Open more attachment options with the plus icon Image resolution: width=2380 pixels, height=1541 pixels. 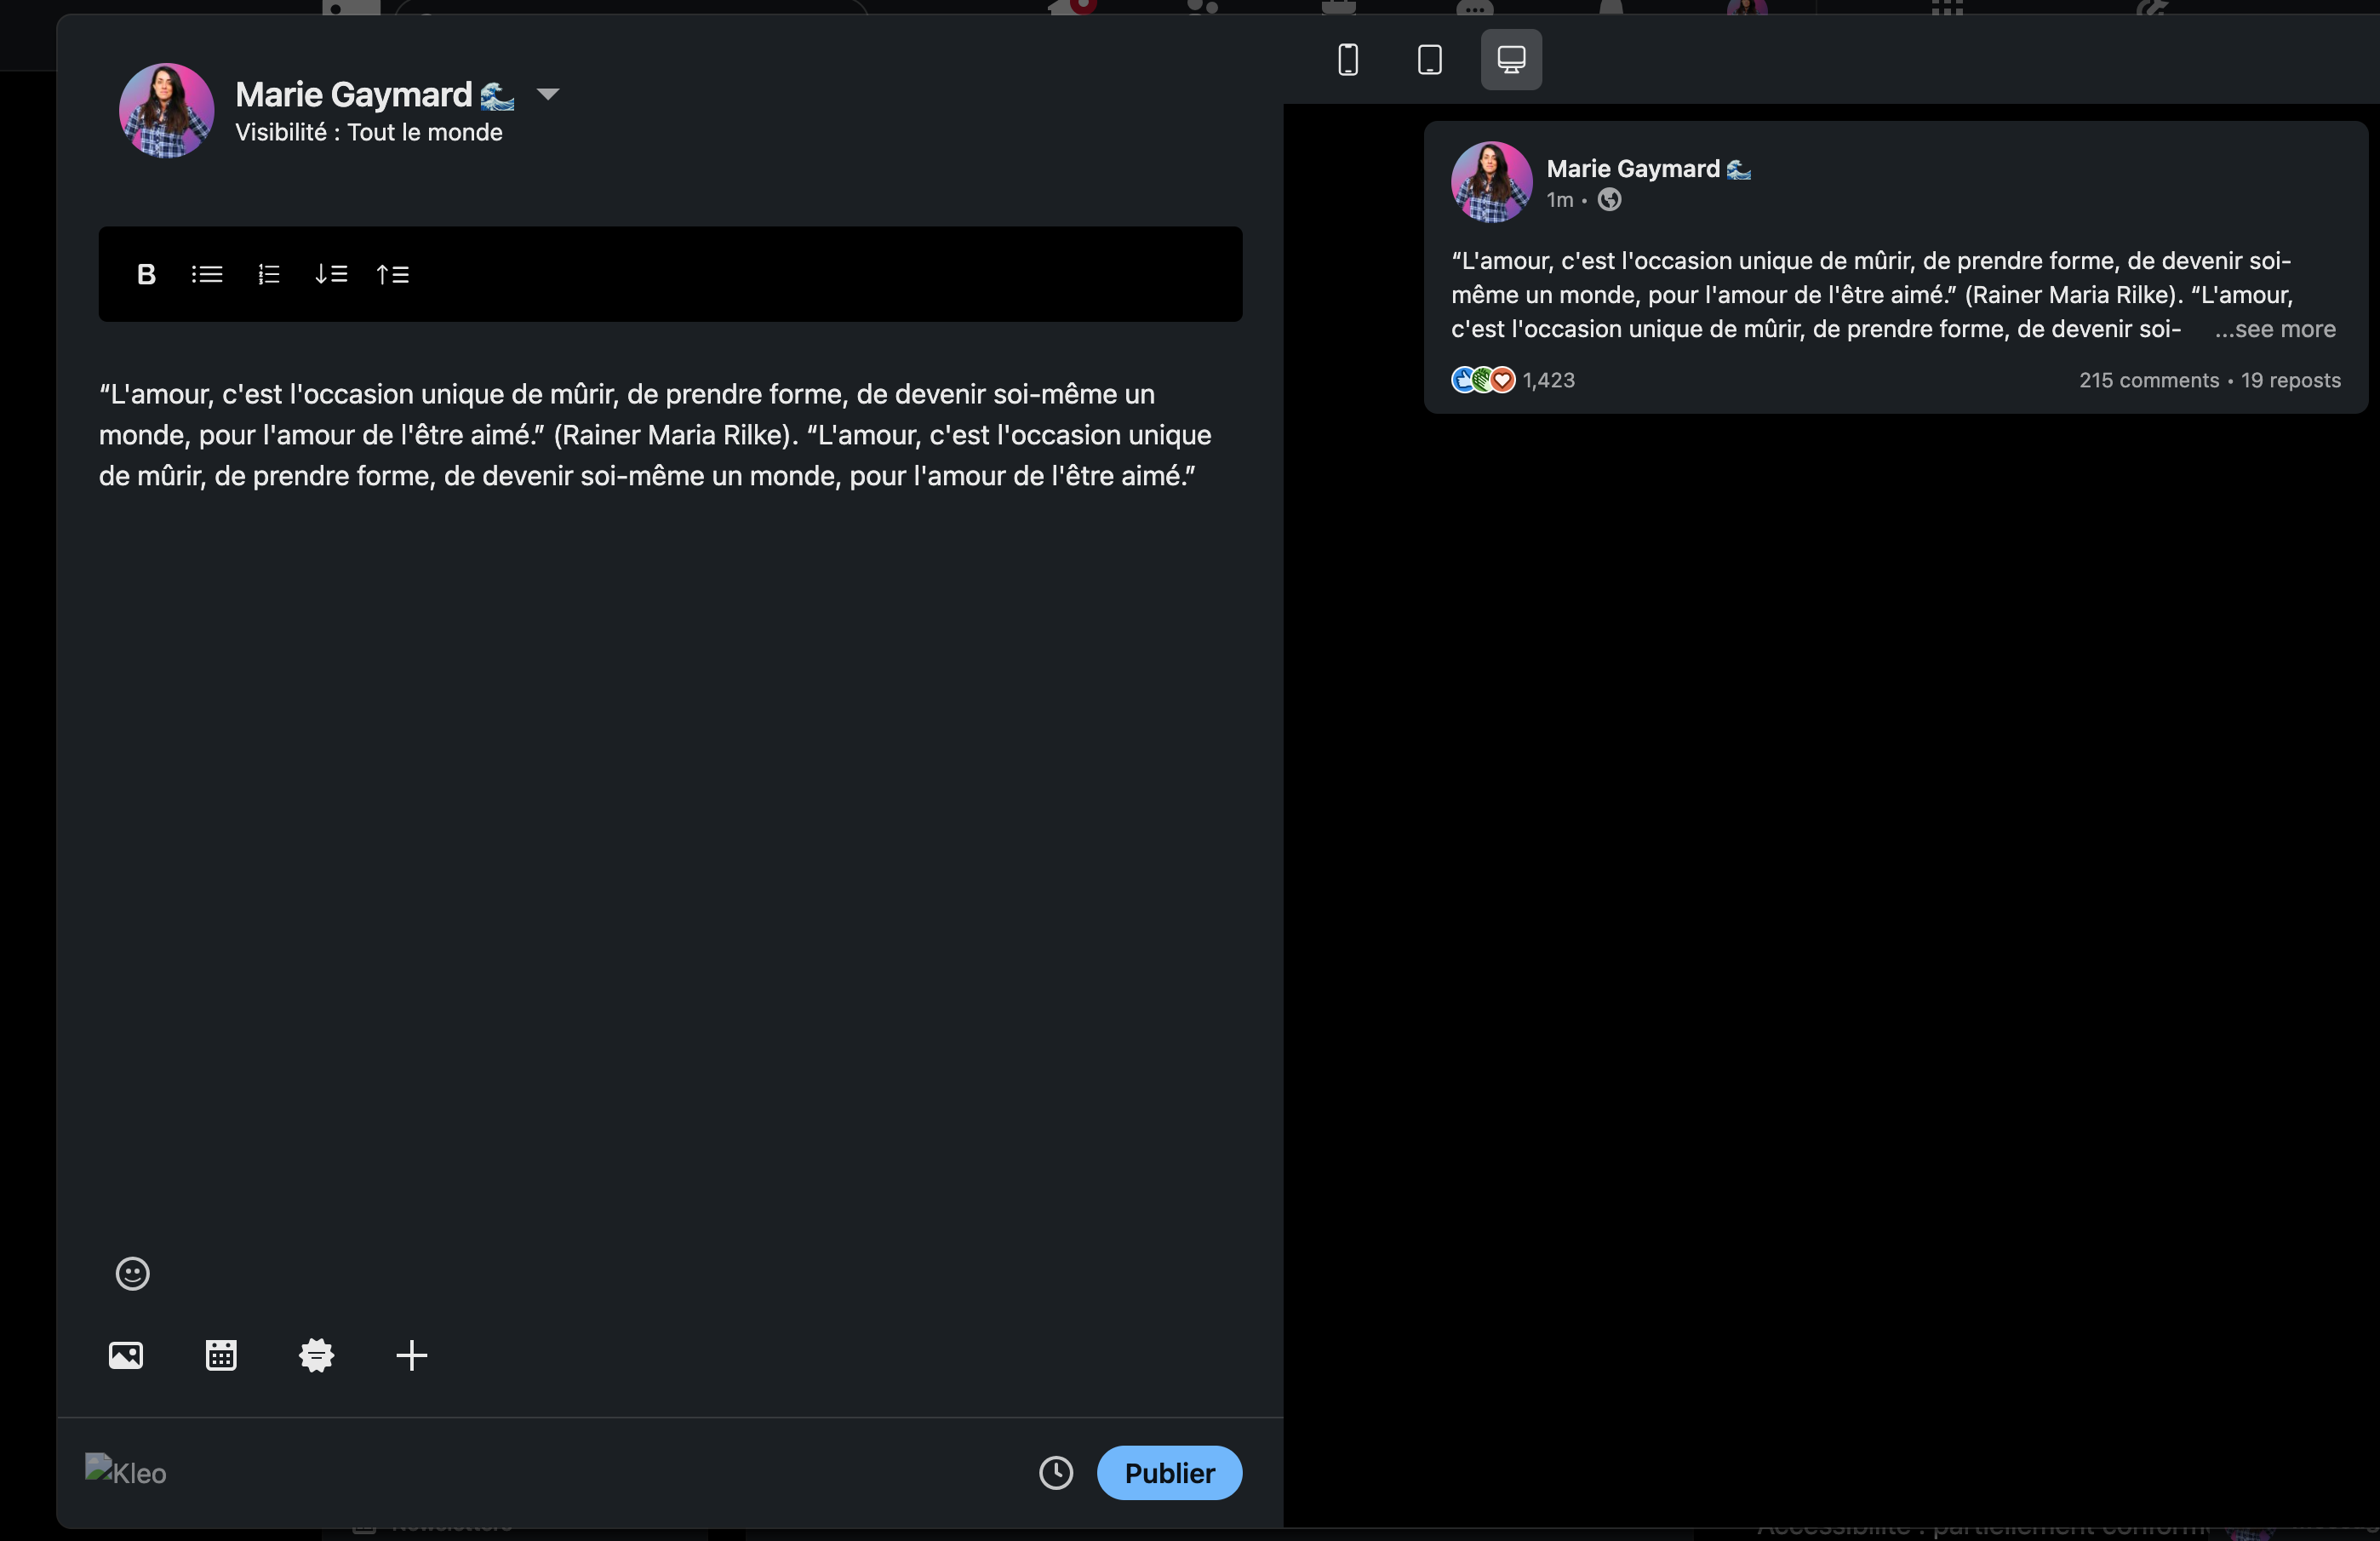point(411,1355)
